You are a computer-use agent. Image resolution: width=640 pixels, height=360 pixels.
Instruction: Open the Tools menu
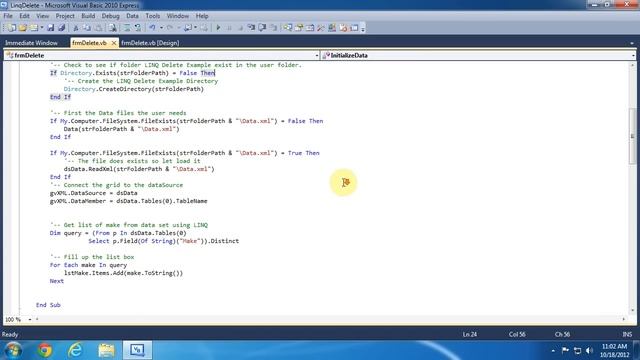153,16
